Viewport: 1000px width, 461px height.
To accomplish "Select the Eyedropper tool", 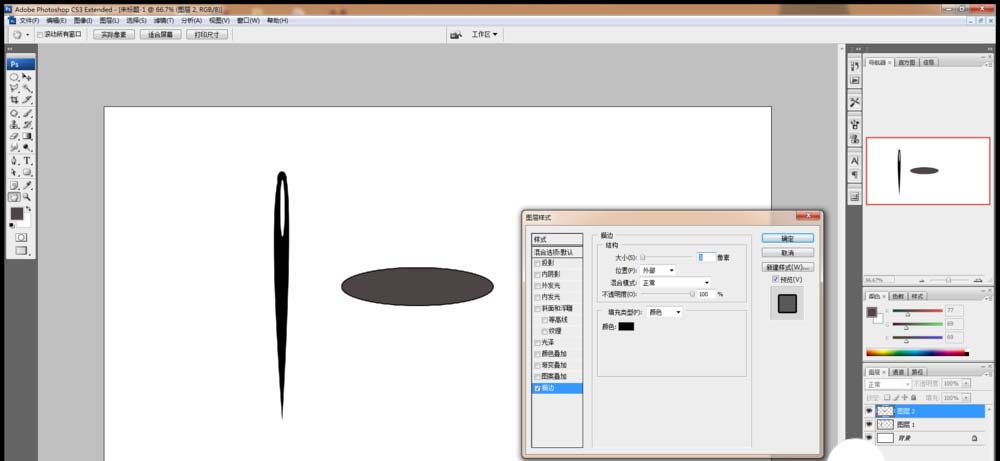I will [x=27, y=186].
